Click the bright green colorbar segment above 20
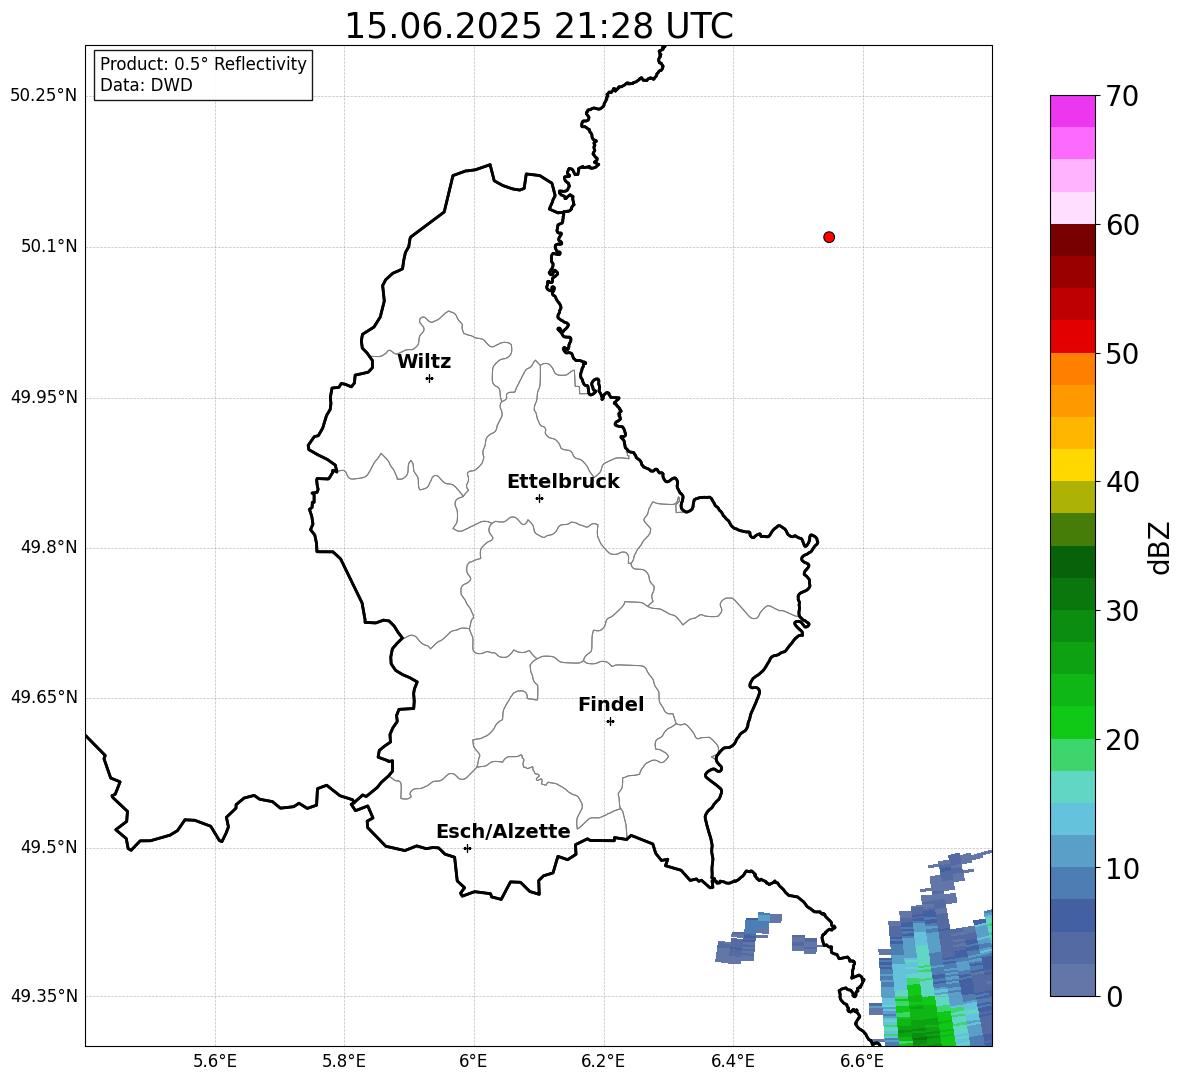This screenshot has height=1081, width=1184. click(x=1072, y=722)
